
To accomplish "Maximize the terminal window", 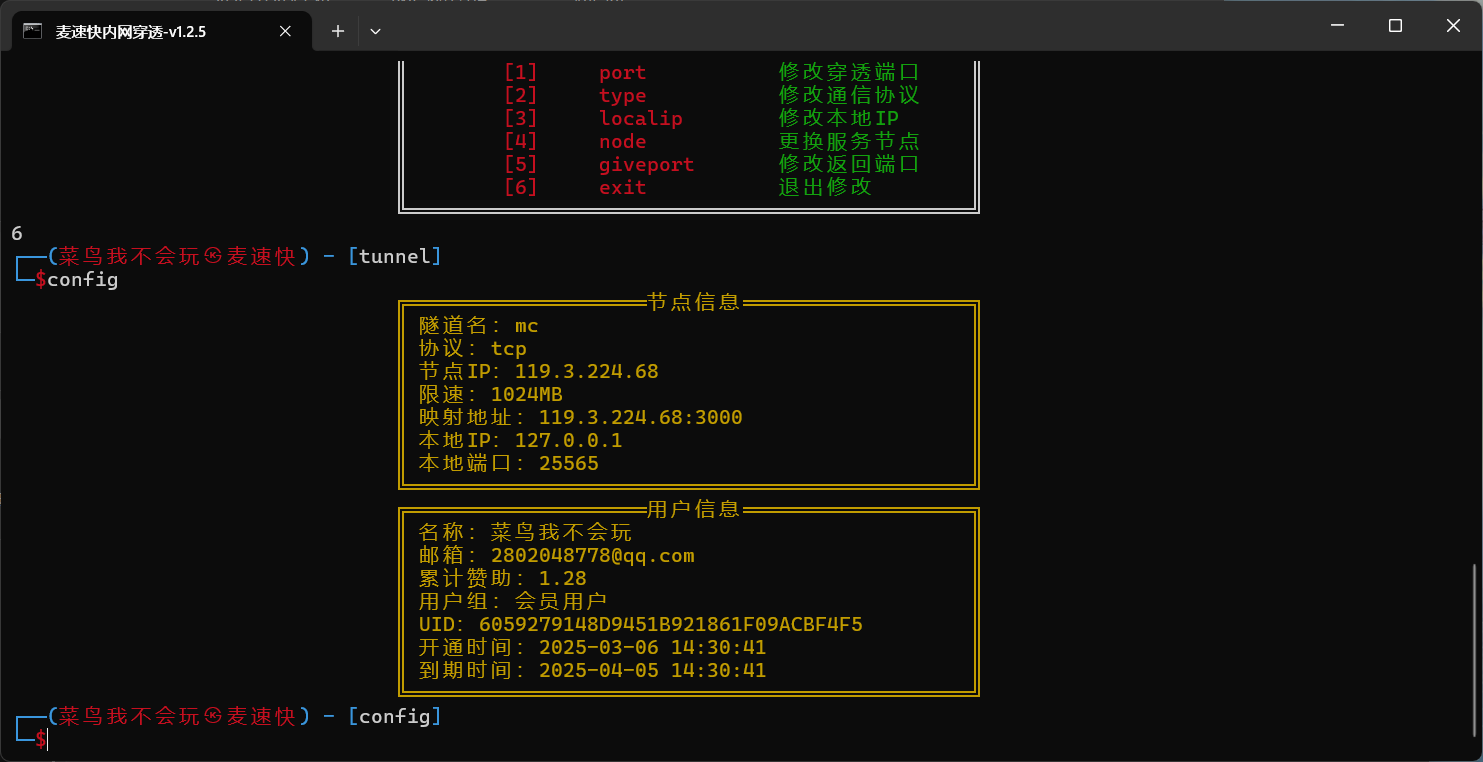I will point(1395,26).
